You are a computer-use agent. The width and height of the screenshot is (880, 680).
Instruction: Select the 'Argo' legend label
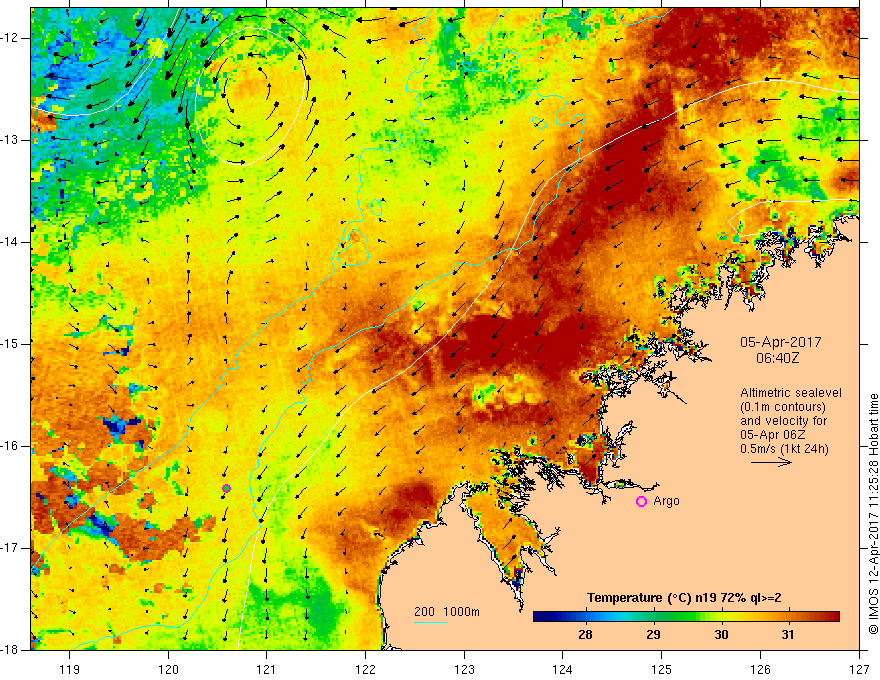tap(666, 501)
